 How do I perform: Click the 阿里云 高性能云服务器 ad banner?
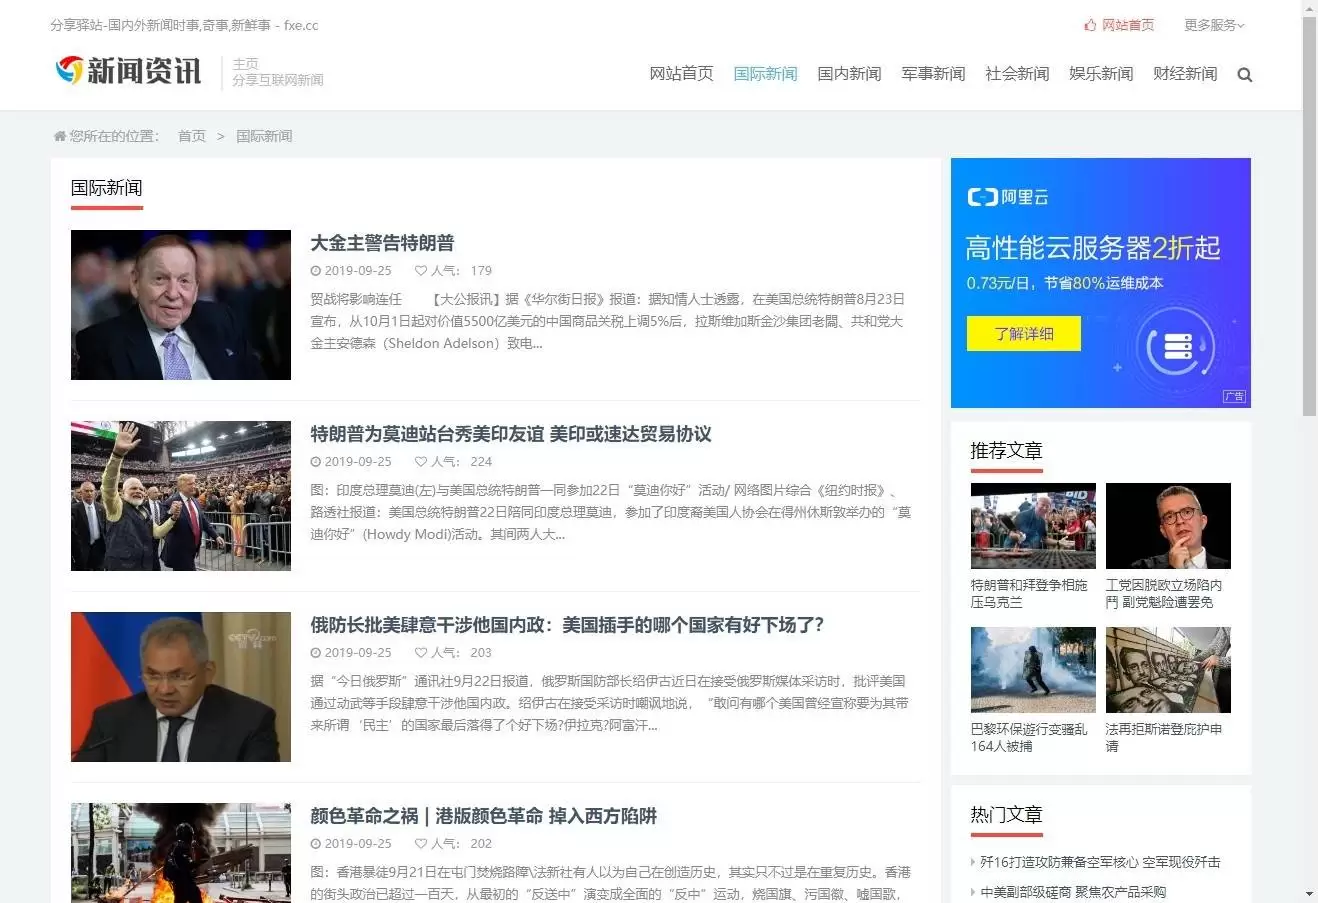pyautogui.click(x=1101, y=283)
